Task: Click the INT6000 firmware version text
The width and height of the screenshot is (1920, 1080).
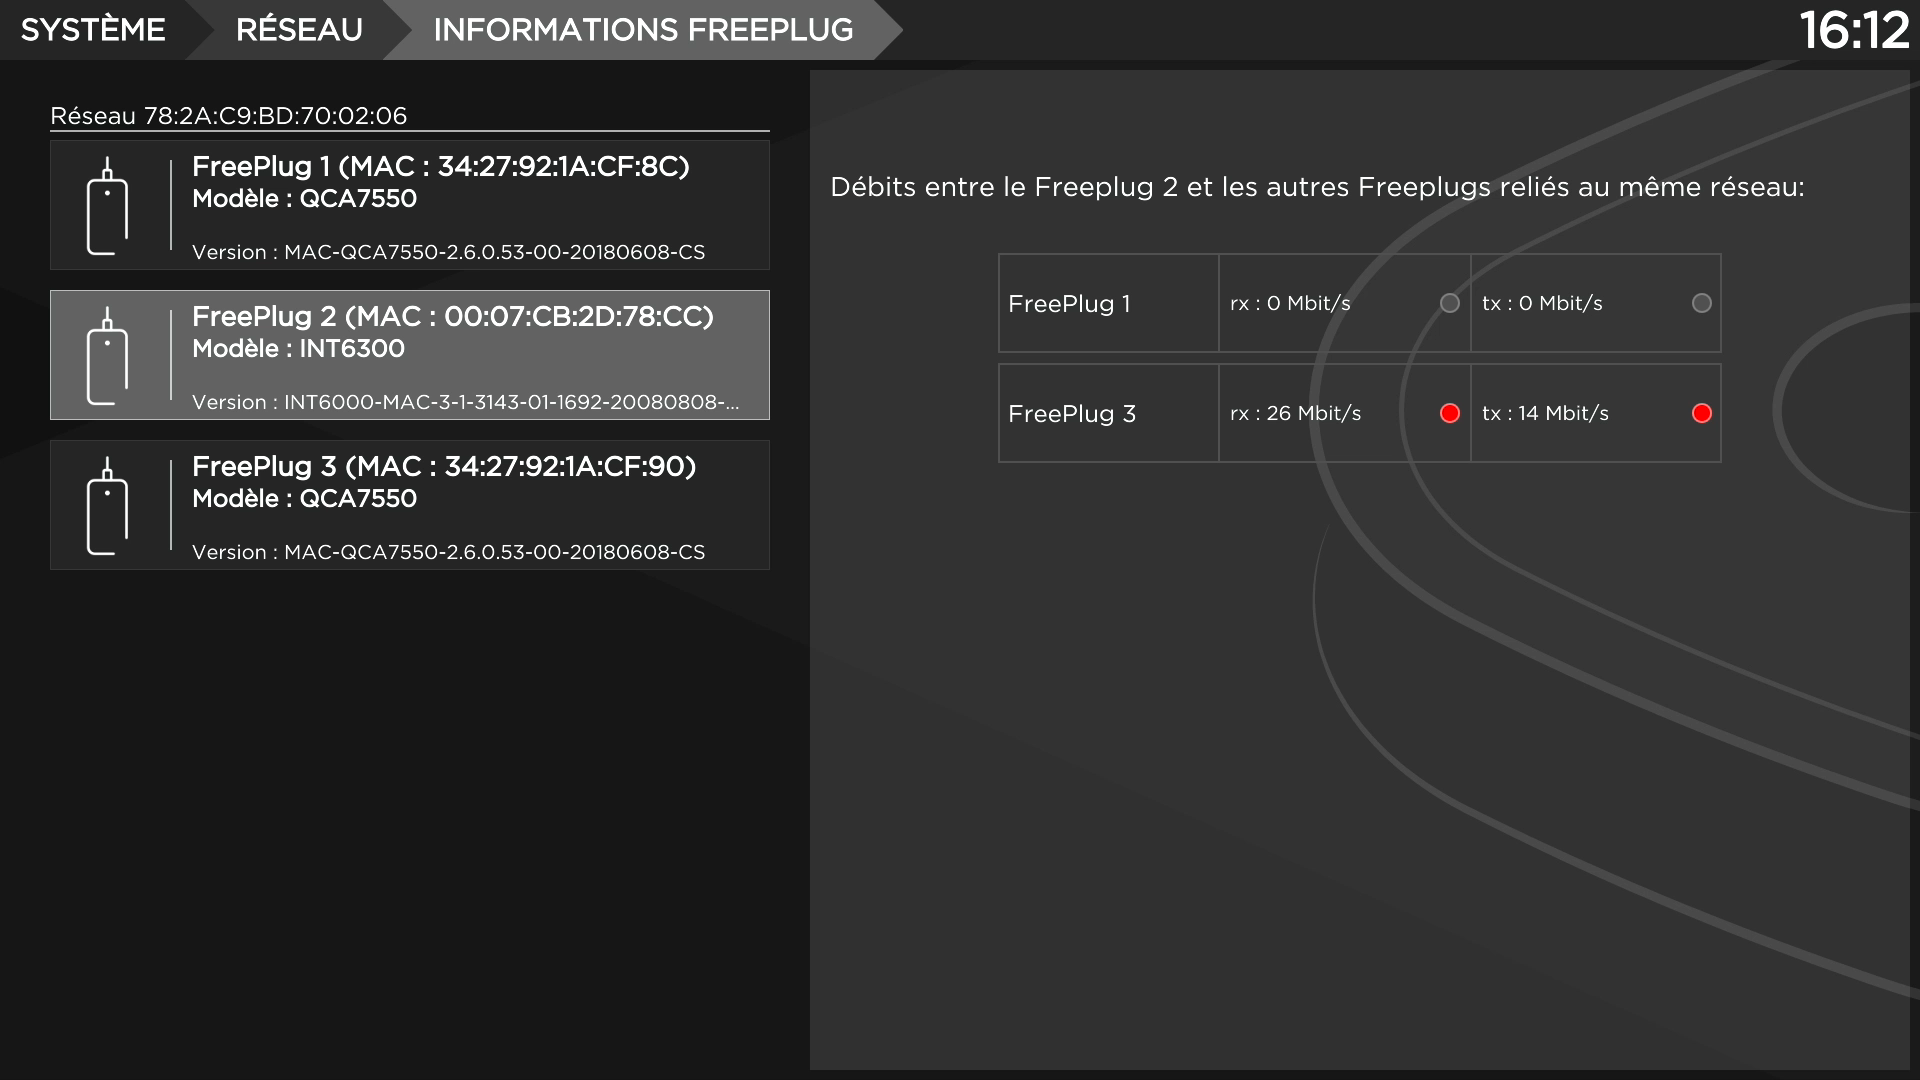Action: pyautogui.click(x=465, y=402)
